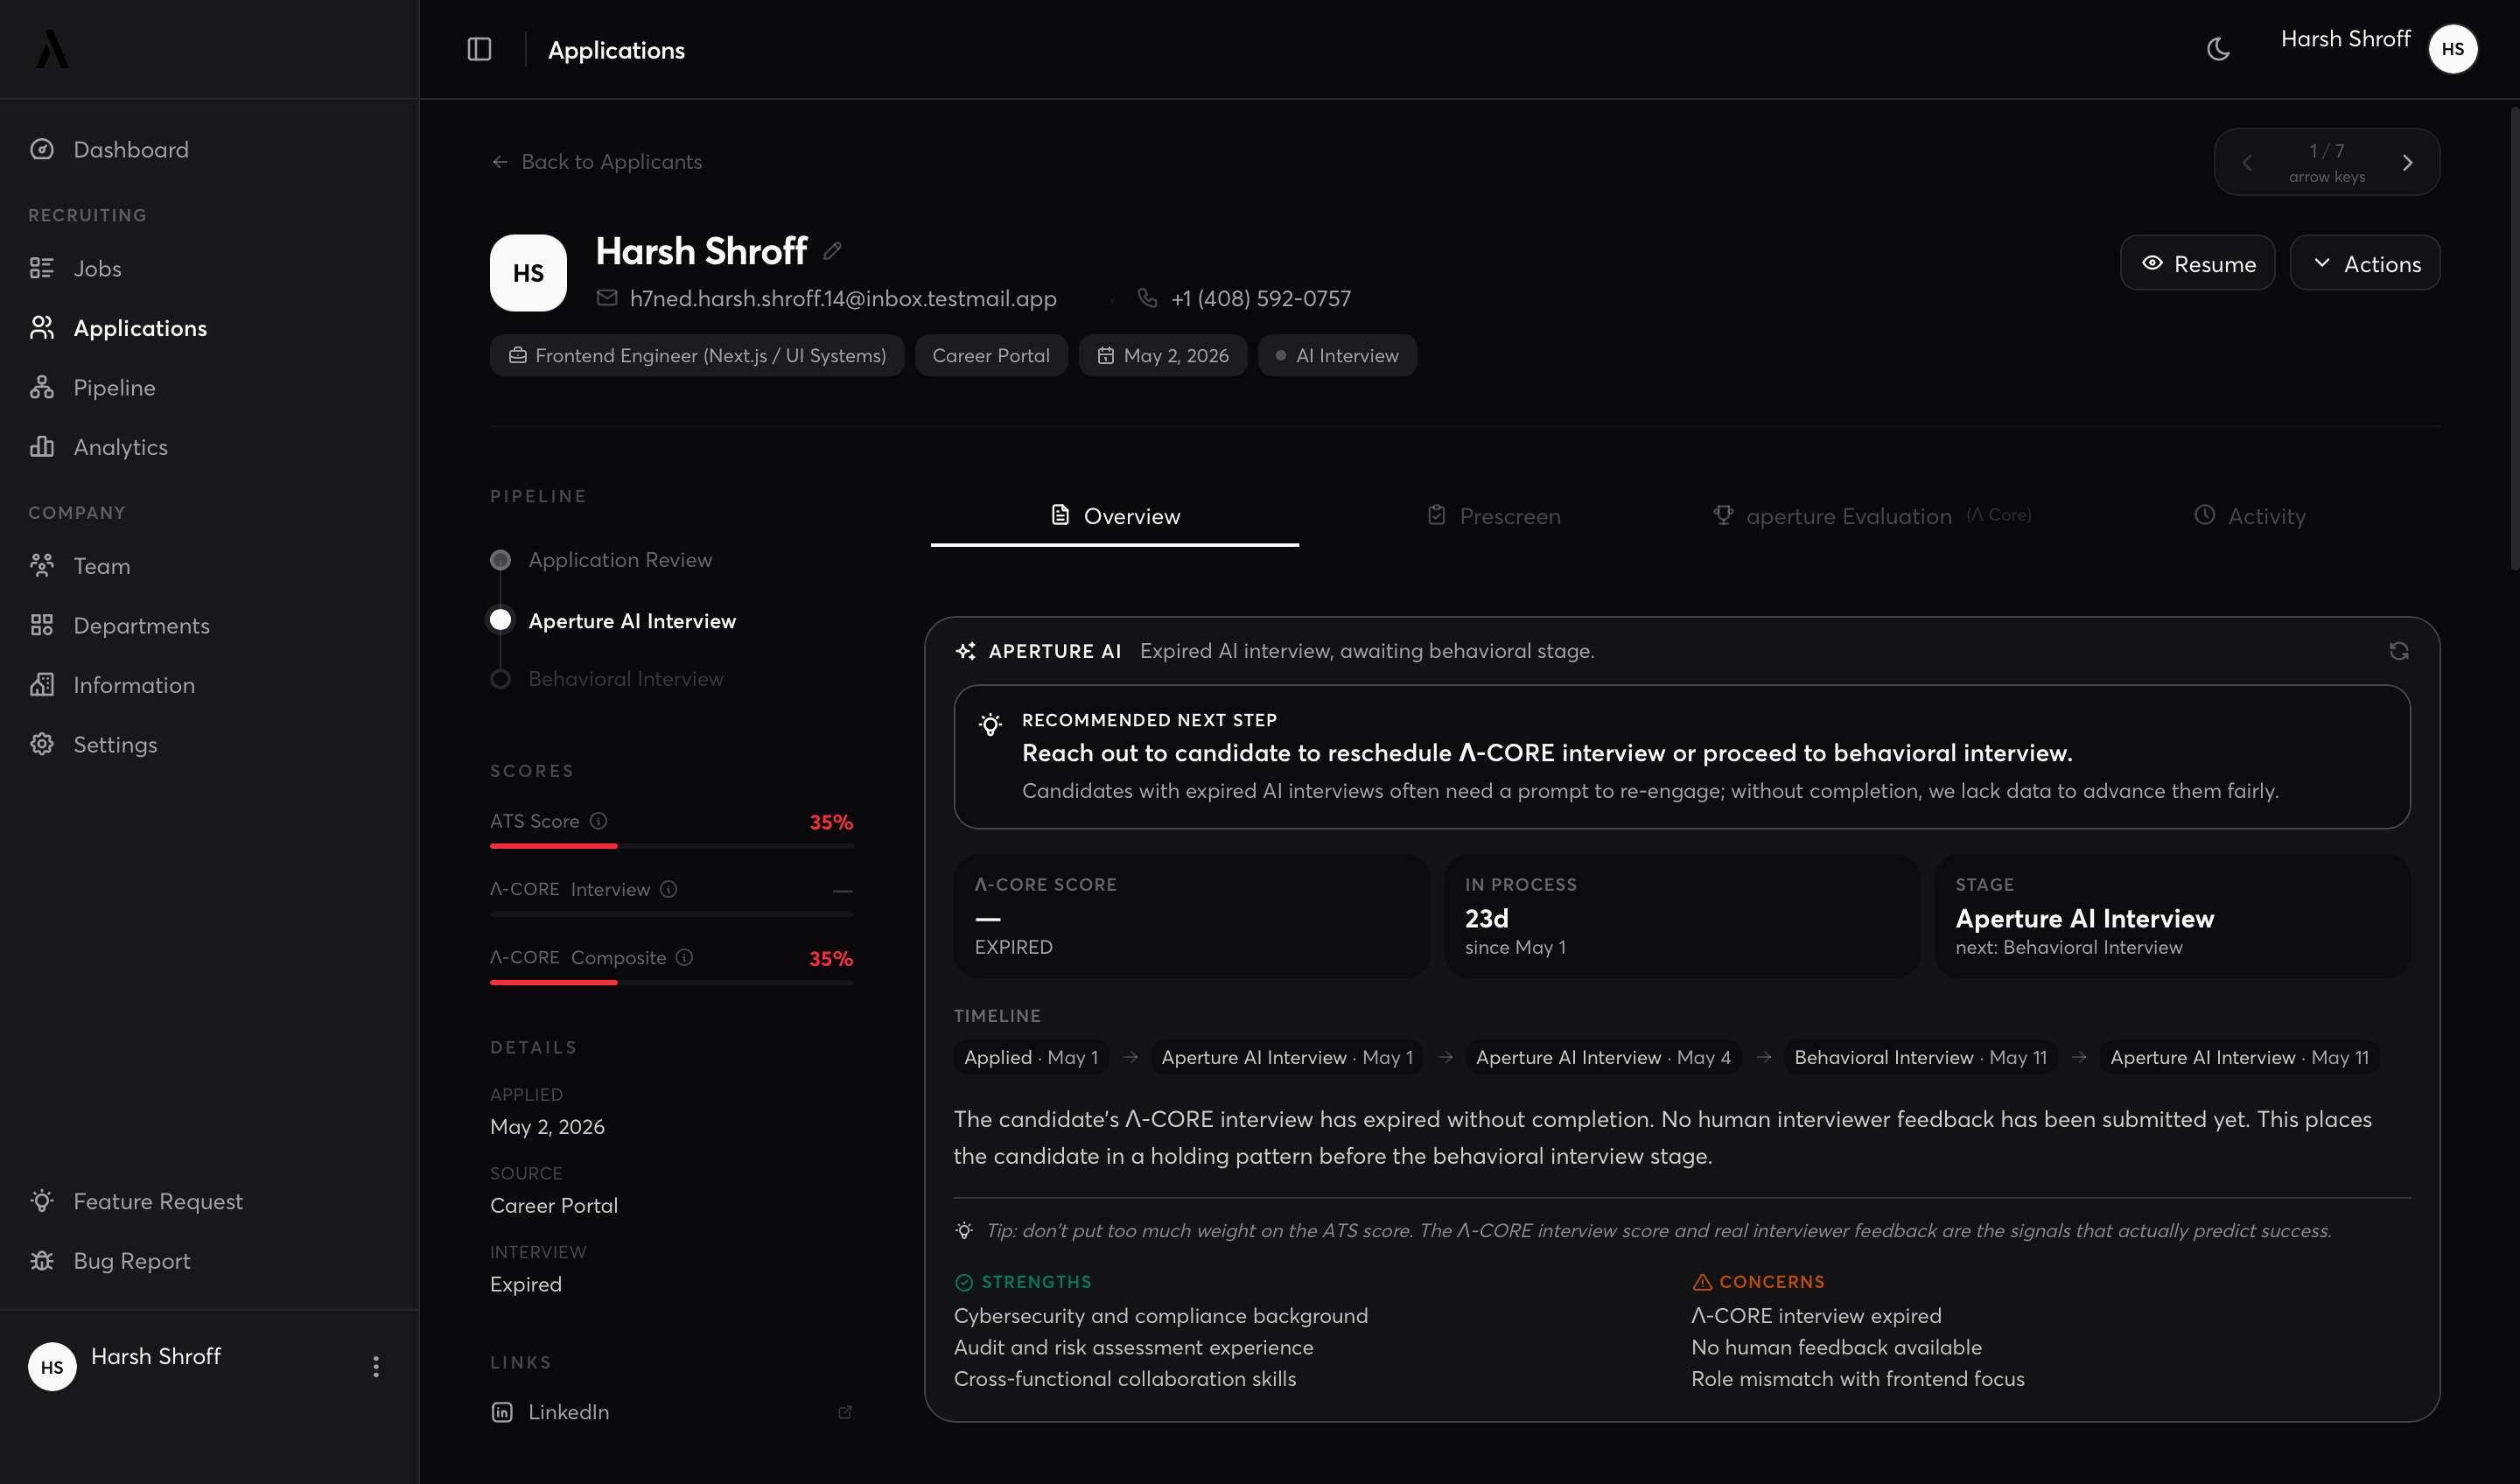
Task: Click Back to Applicants
Action: [x=596, y=162]
